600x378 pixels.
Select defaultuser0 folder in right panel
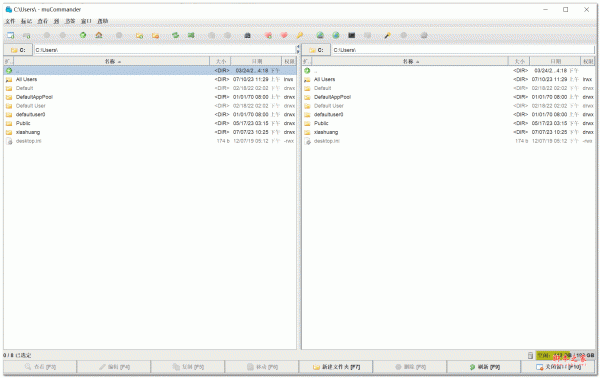click(448, 114)
